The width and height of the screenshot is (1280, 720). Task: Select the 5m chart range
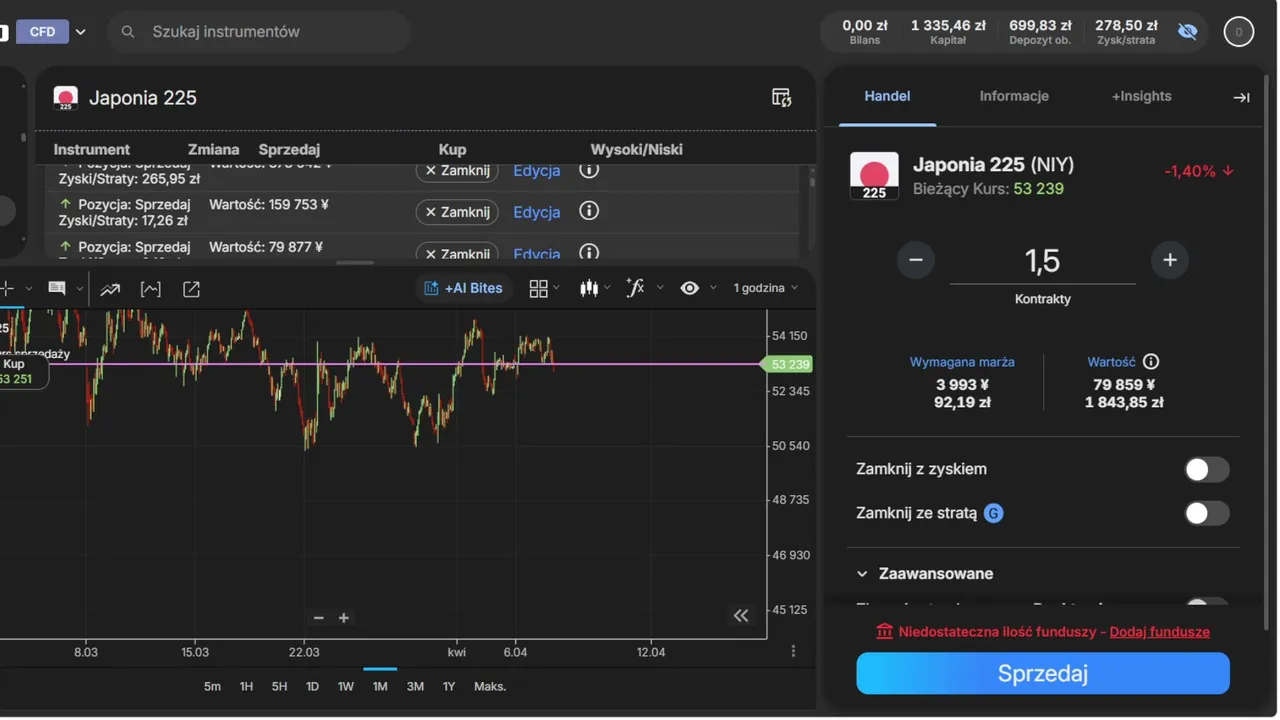pyautogui.click(x=212, y=686)
